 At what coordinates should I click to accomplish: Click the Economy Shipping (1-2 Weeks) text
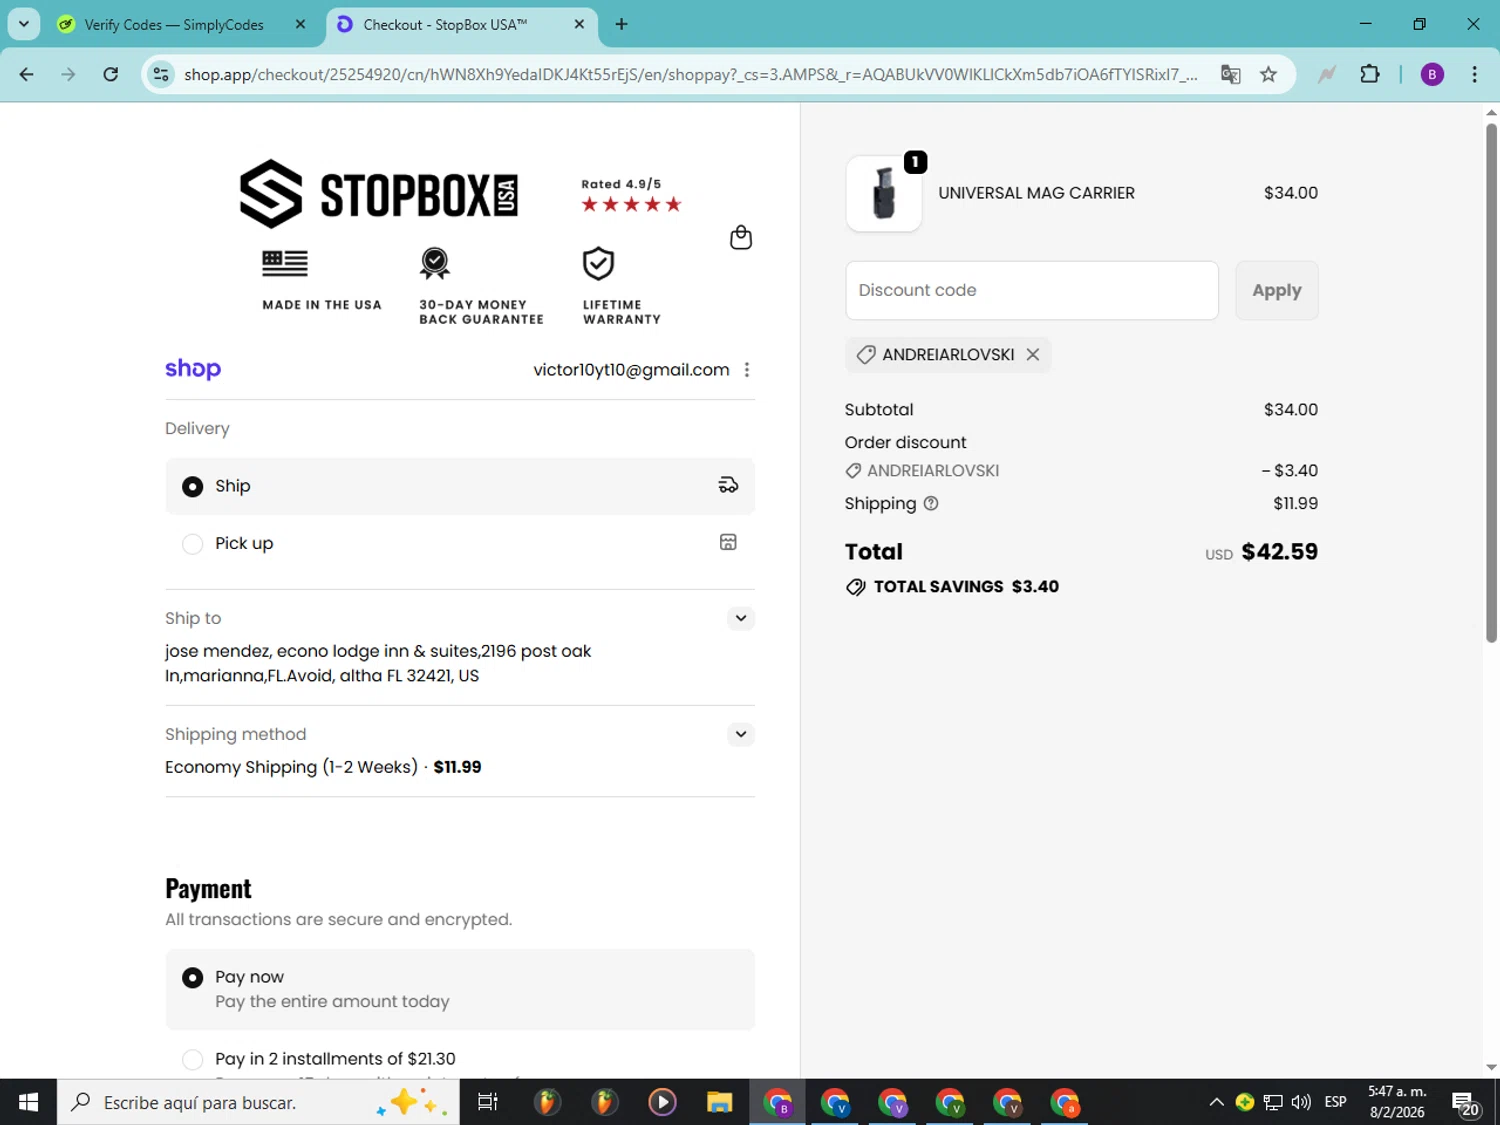(x=291, y=767)
